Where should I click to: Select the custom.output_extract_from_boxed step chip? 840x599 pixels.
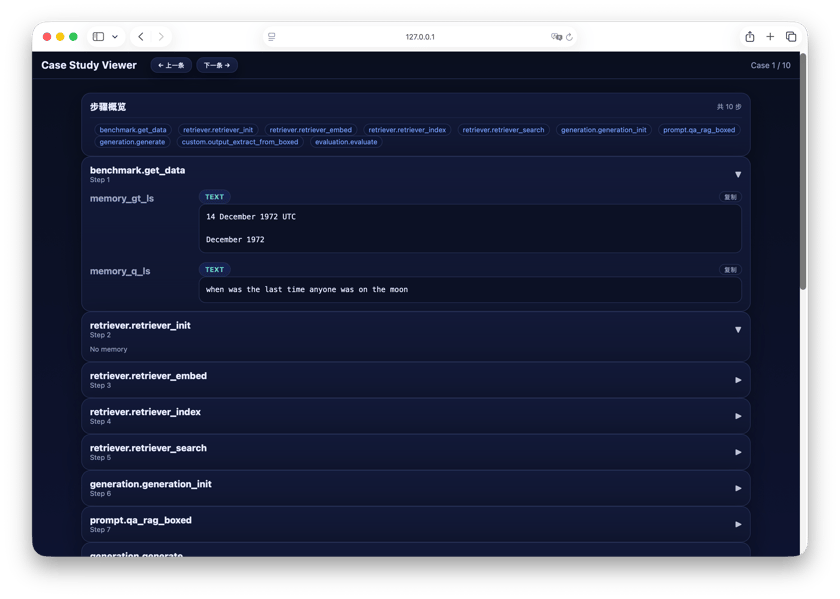(240, 142)
